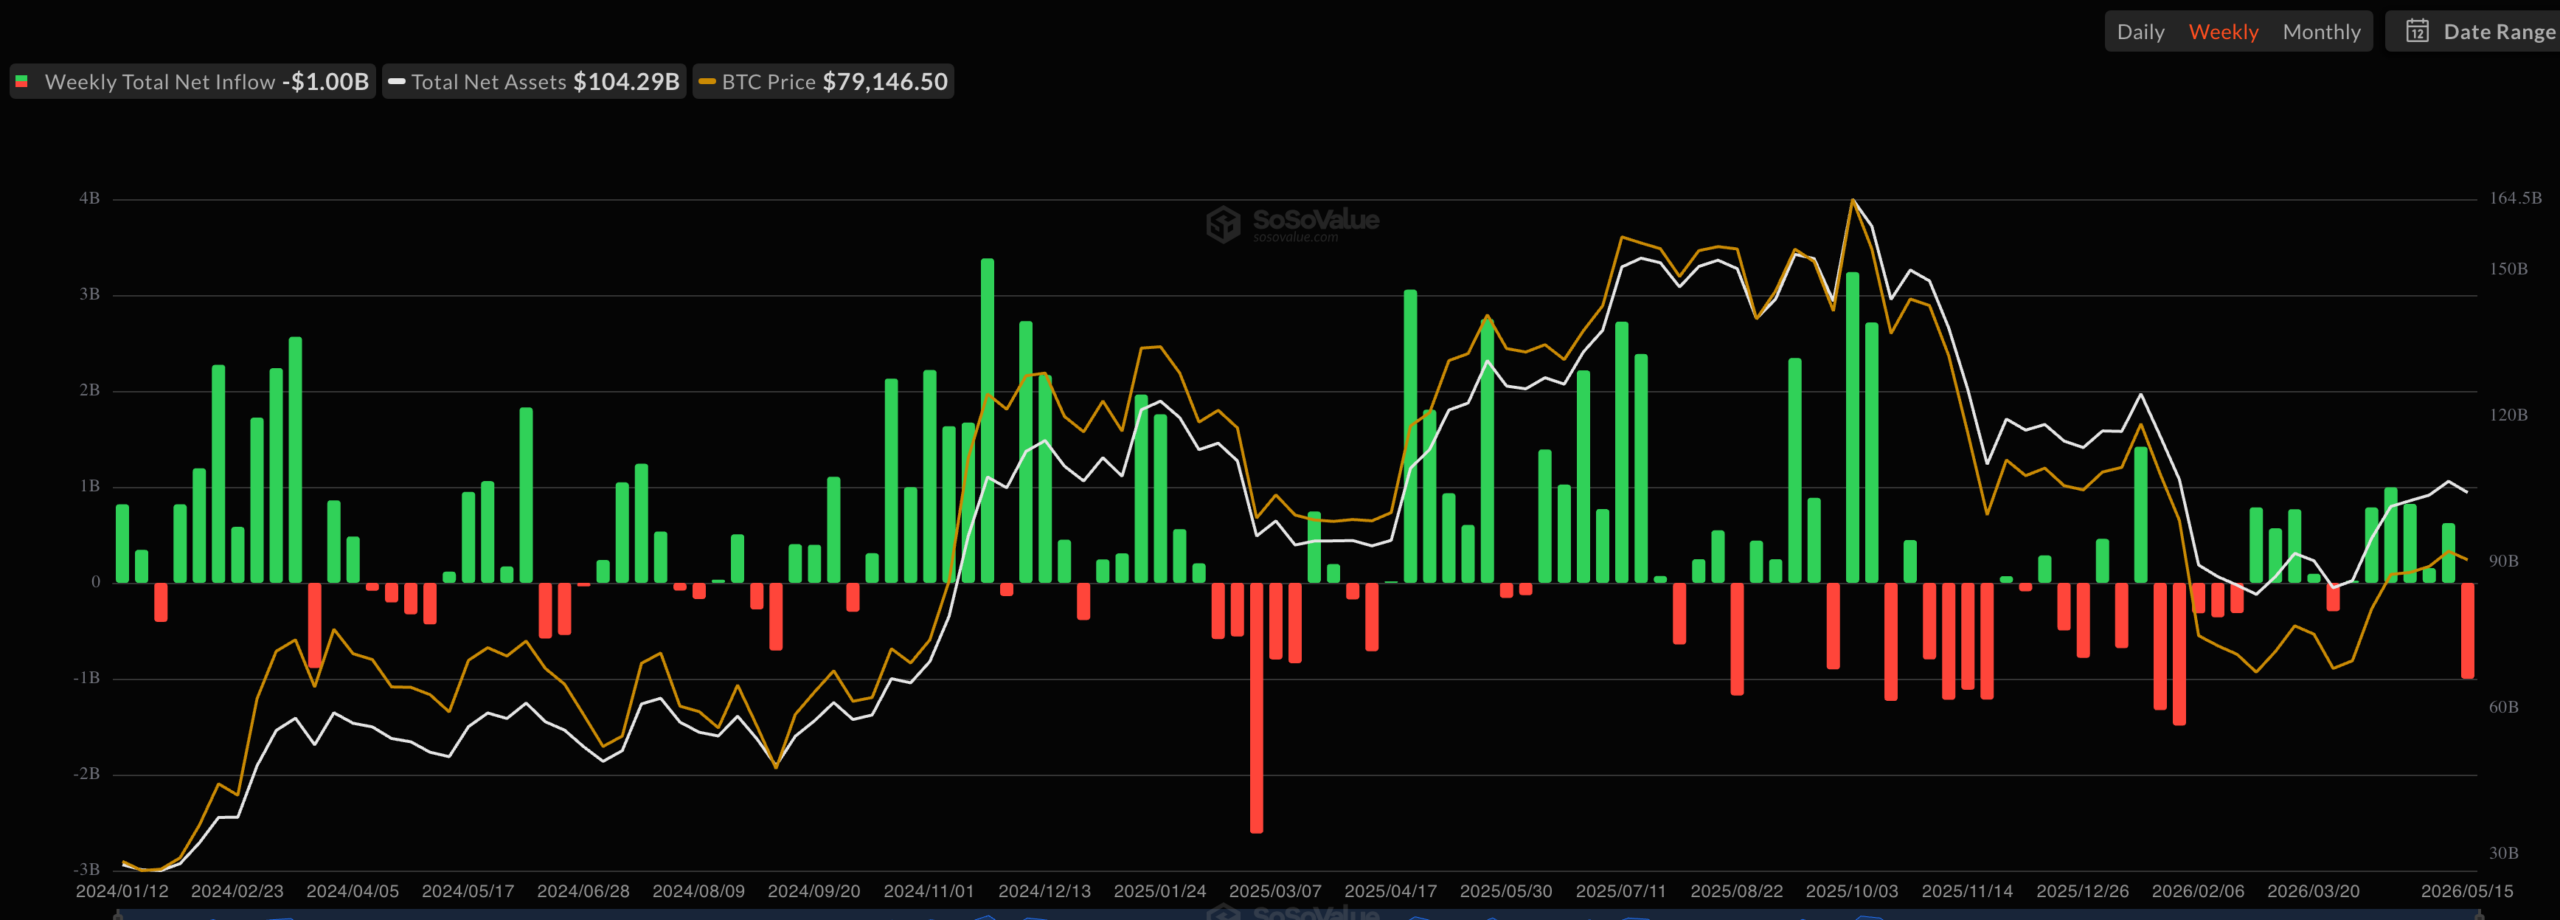Viewport: 2560px width, 920px height.
Task: Click the $104.29B total net assets value
Action: point(626,82)
